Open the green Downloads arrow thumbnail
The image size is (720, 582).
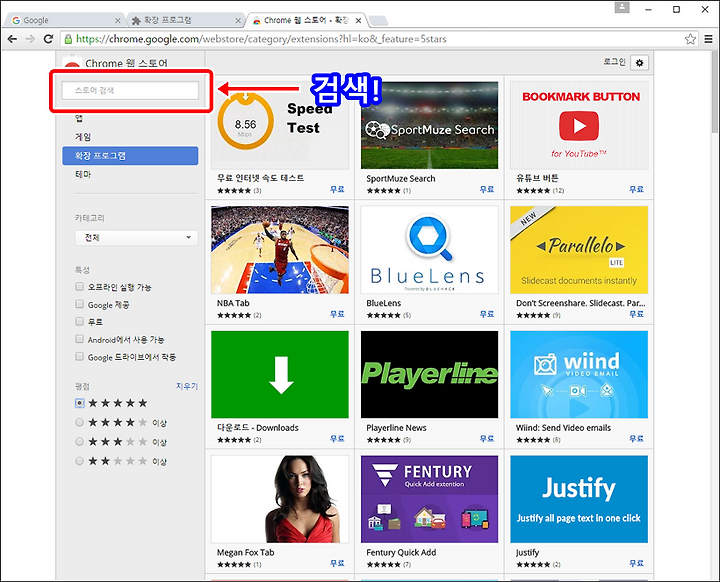(x=280, y=374)
